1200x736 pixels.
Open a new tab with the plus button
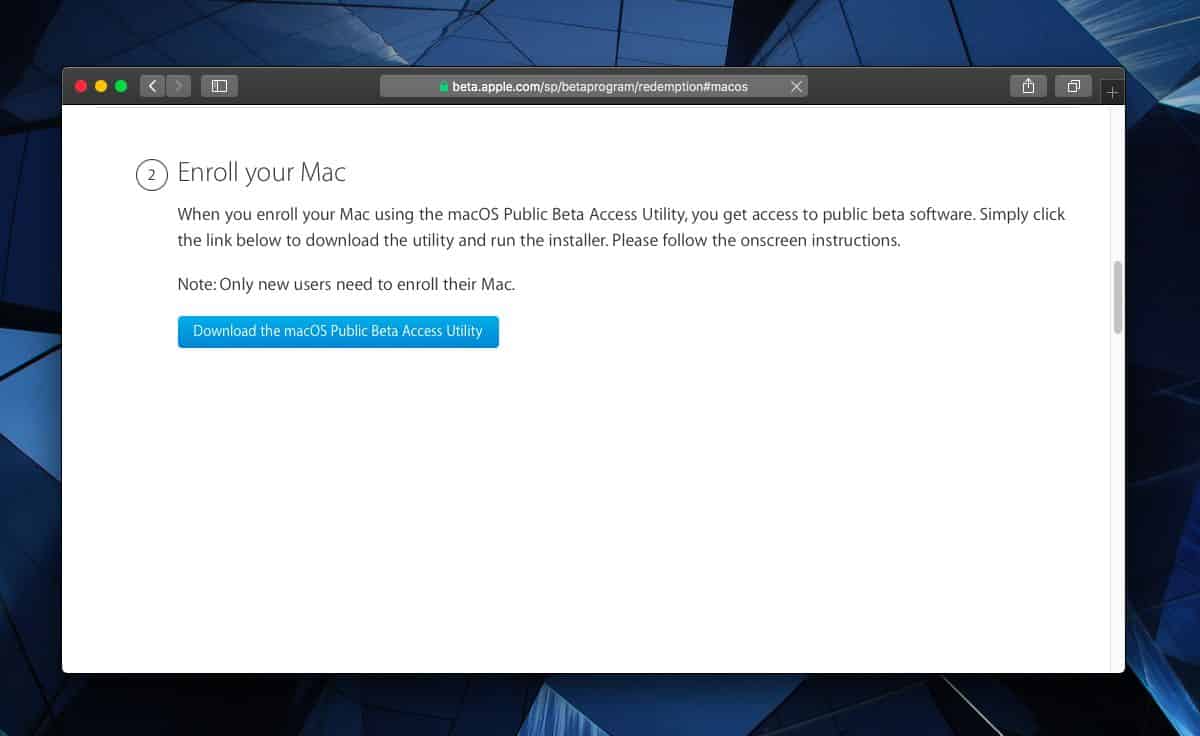[x=1112, y=91]
